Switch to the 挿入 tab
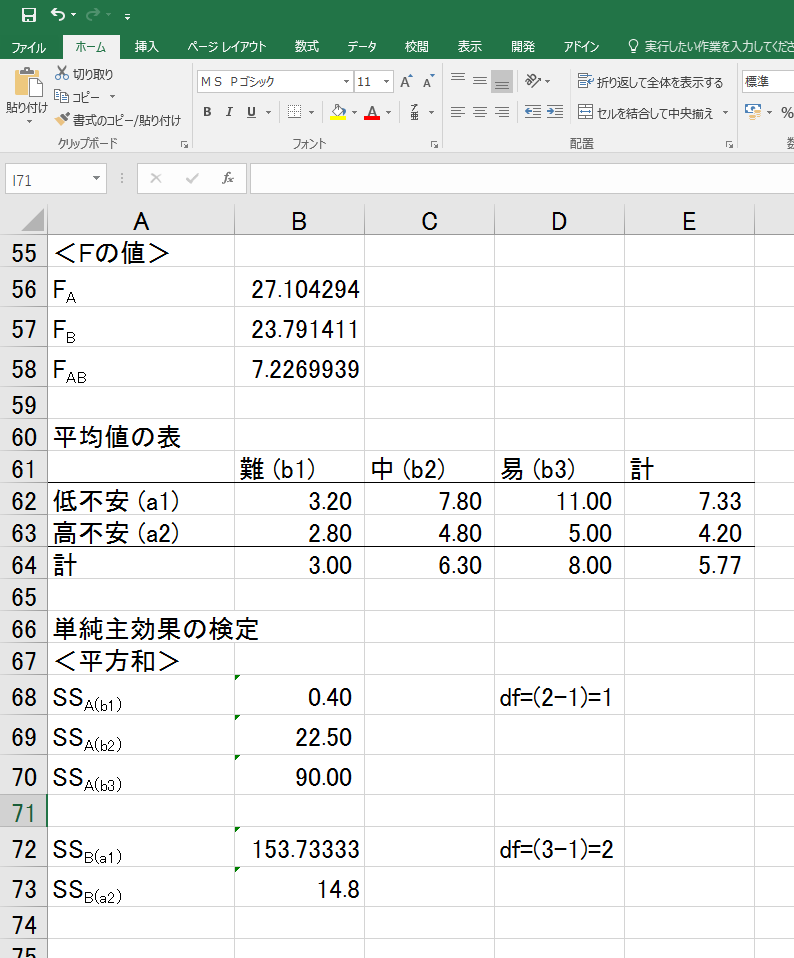The height and width of the screenshot is (958, 794). 147,47
